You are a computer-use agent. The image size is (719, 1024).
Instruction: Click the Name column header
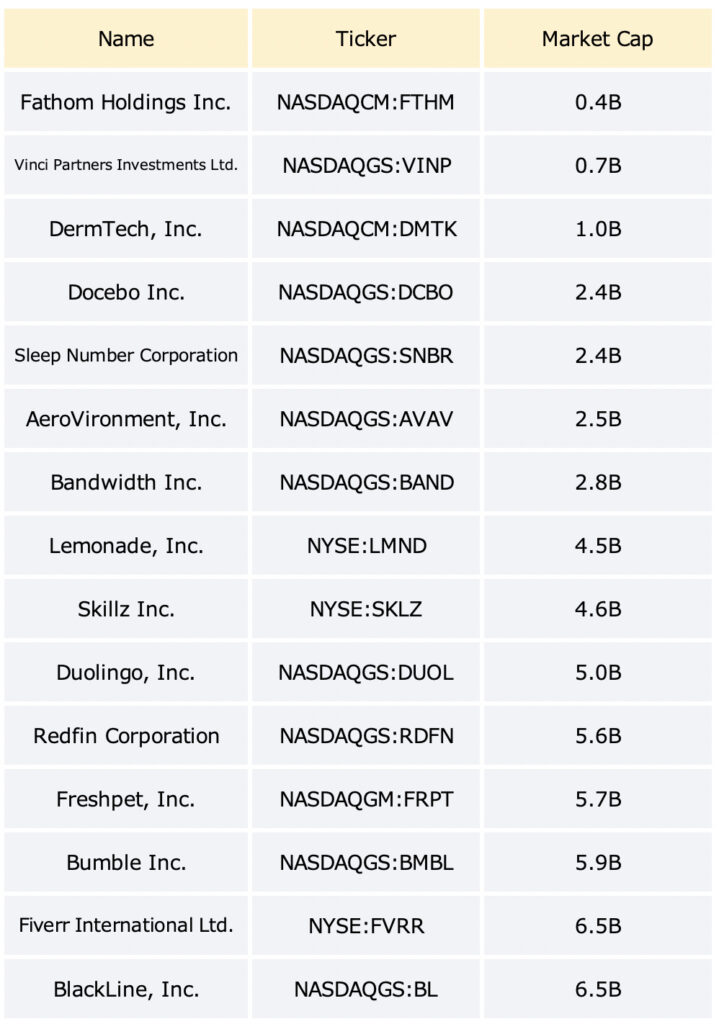(126, 39)
